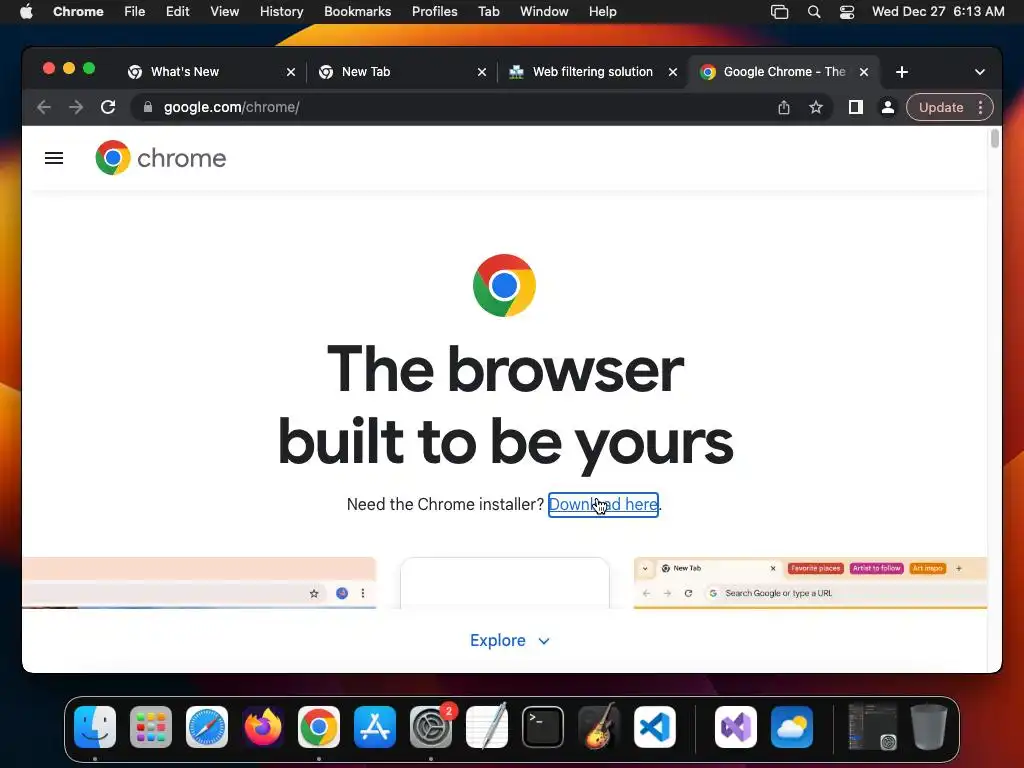Open Terminal from the Dock

(x=543, y=727)
